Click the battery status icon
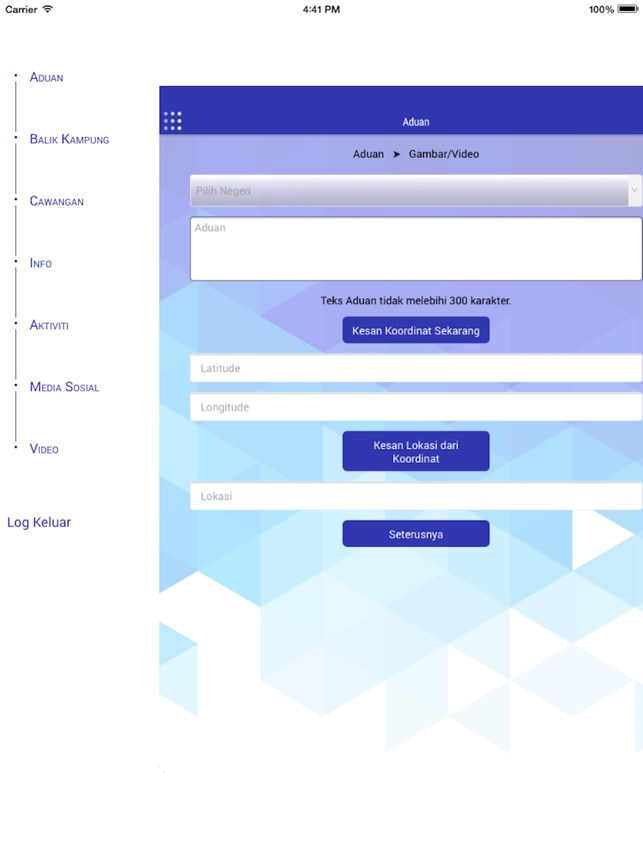The width and height of the screenshot is (643, 858). pos(628,9)
